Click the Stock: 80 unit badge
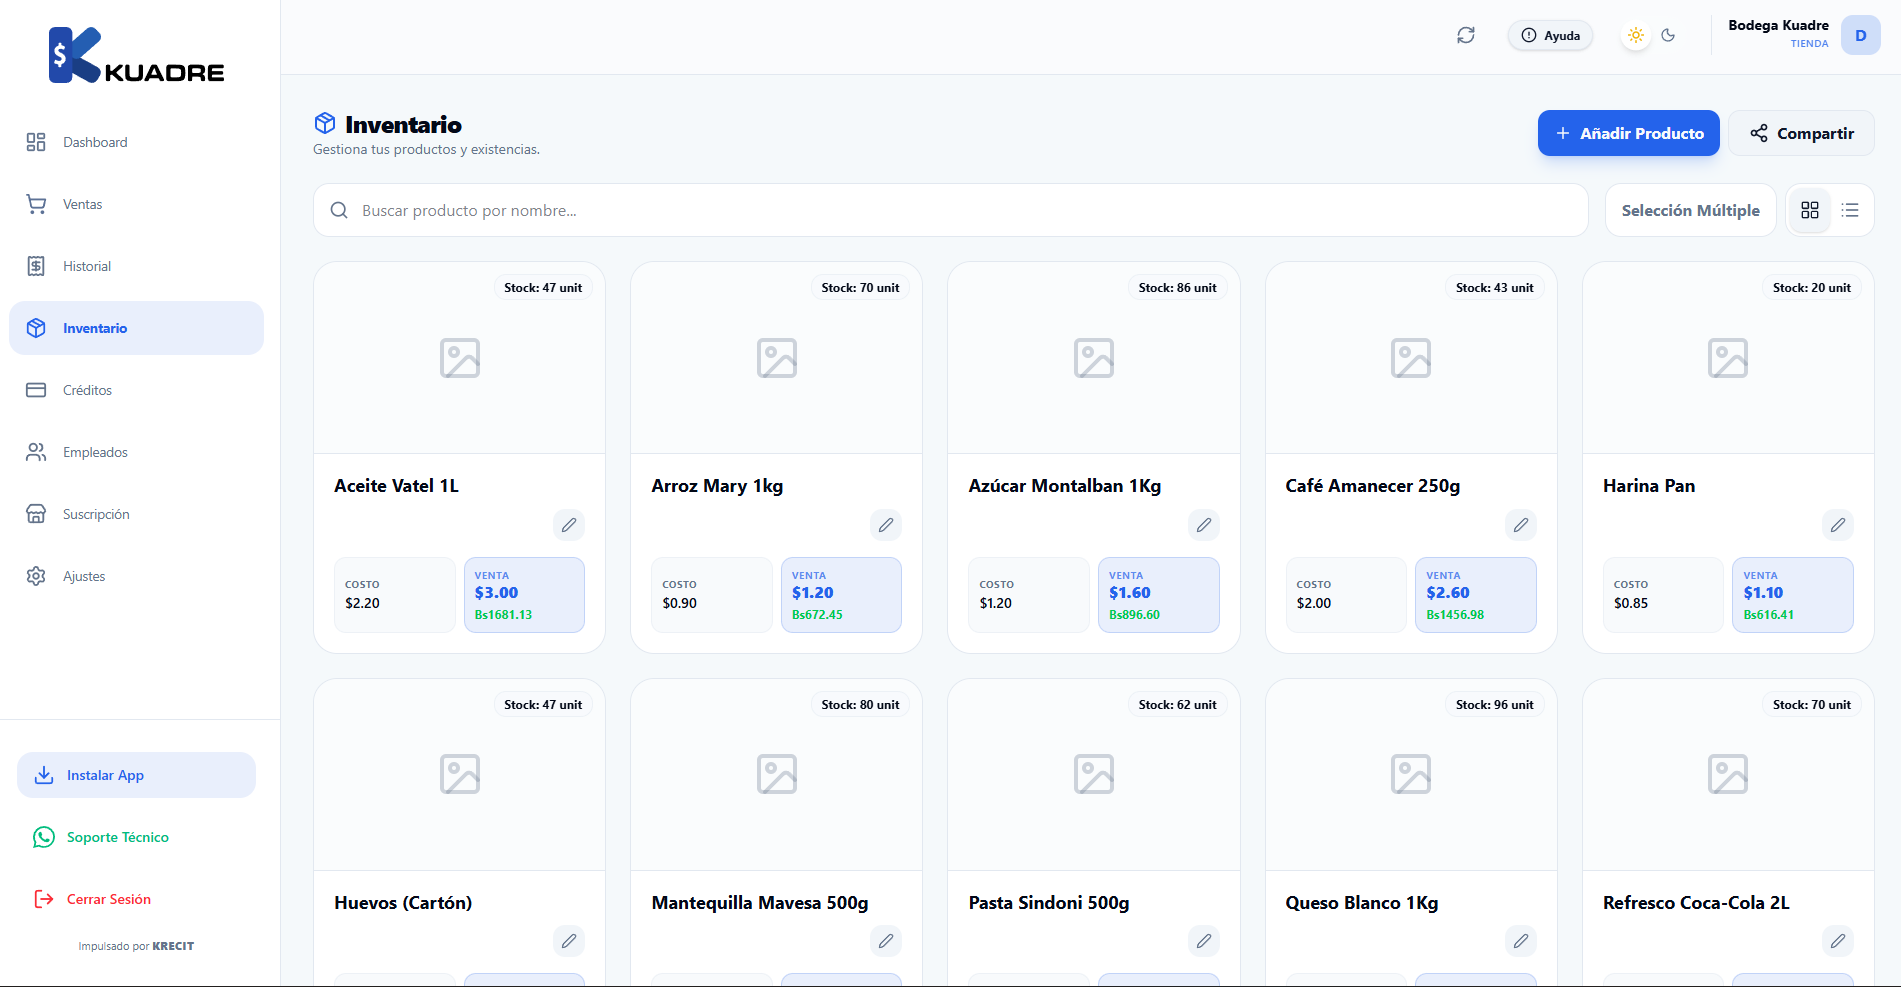 coord(861,705)
